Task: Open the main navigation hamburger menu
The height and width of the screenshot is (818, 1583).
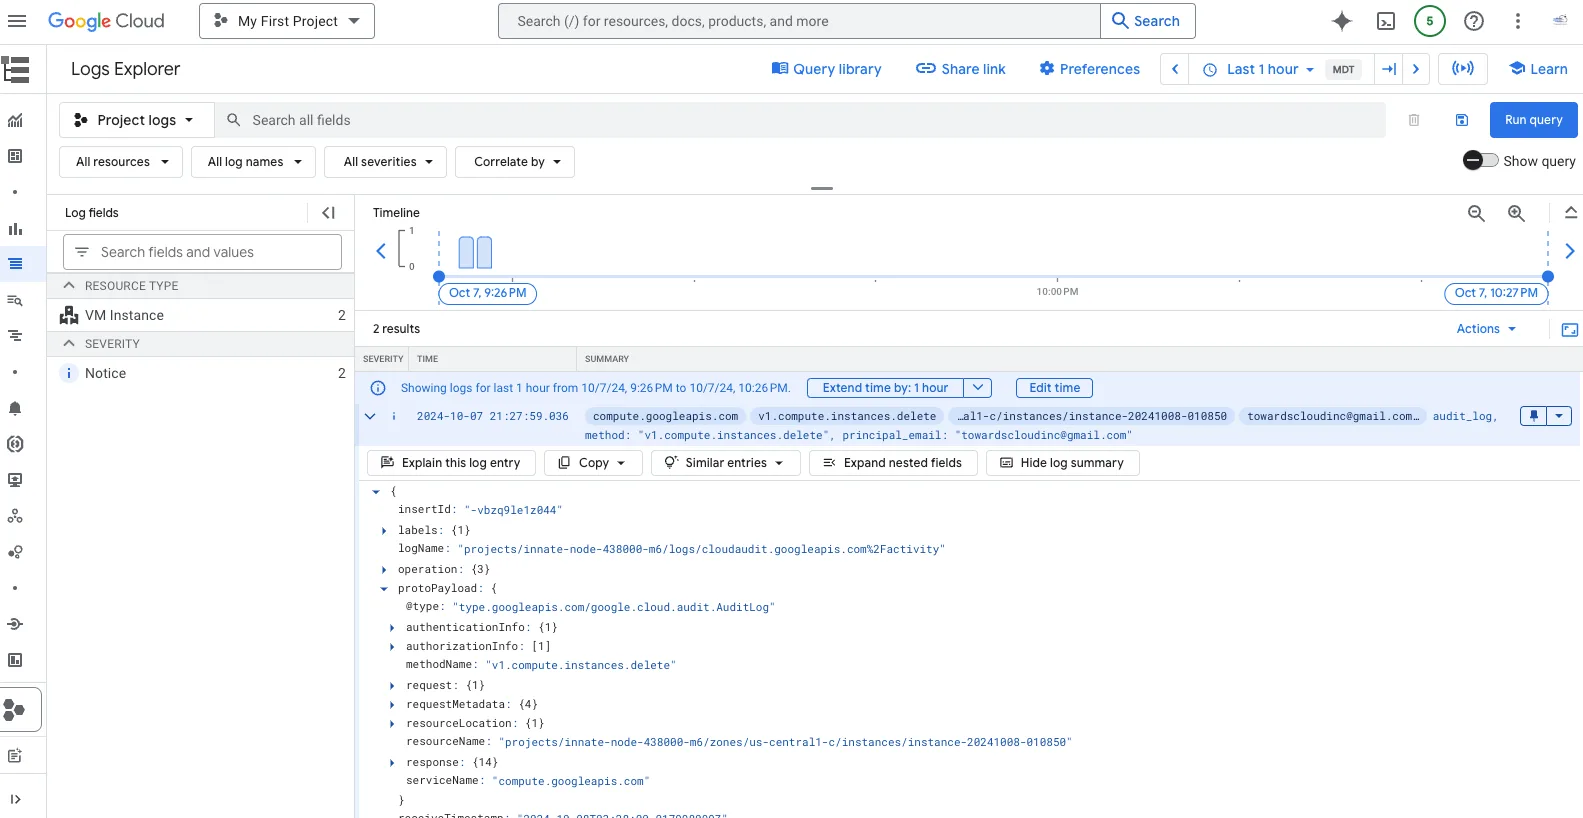Action: pos(17,21)
